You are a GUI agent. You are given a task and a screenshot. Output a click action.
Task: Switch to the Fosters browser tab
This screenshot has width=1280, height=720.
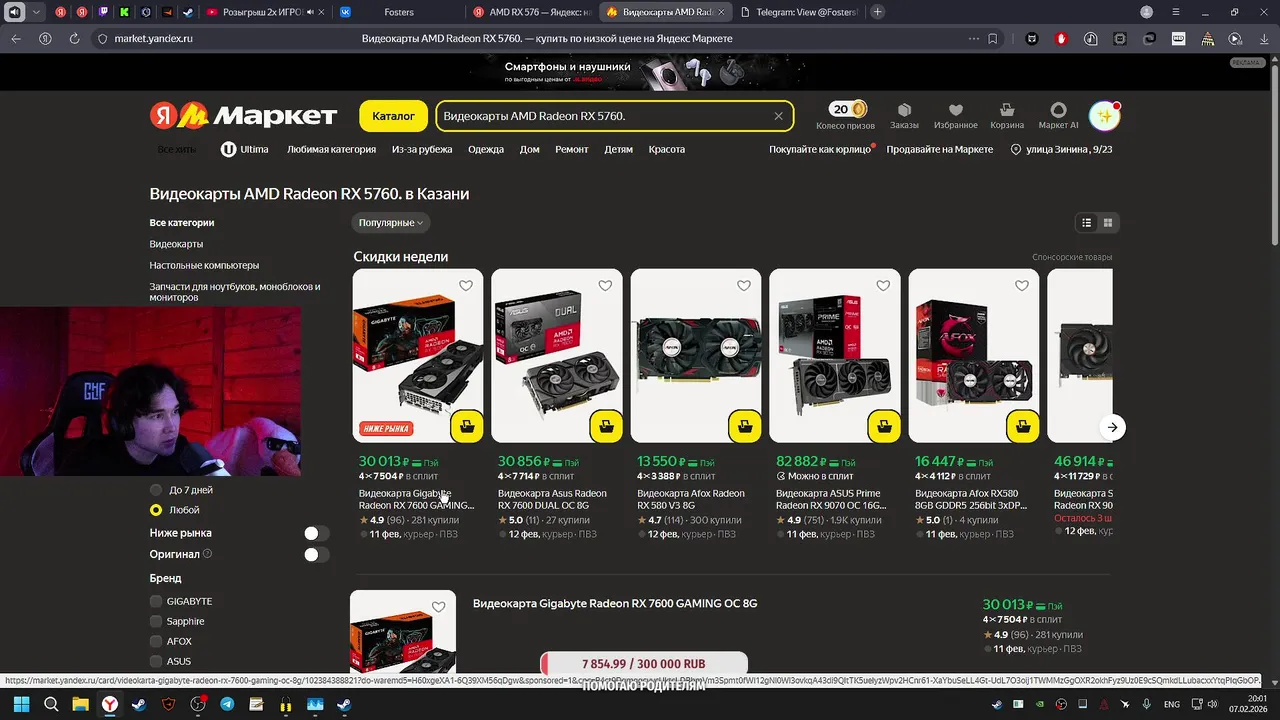[398, 12]
